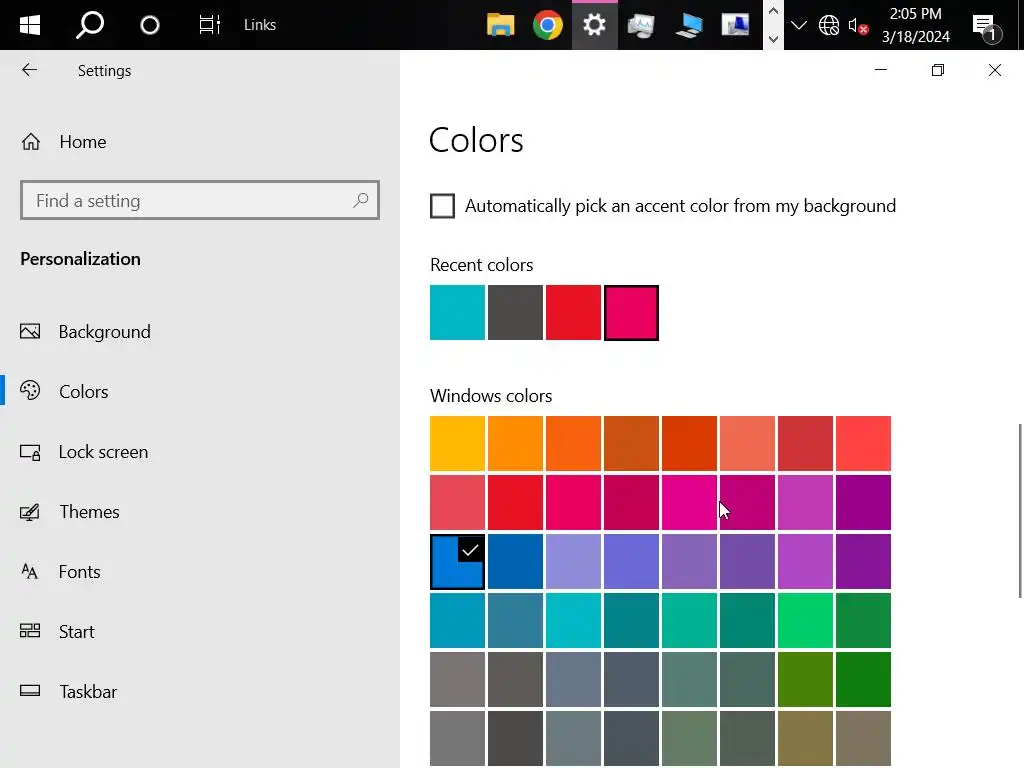Select the yellow-gold Windows color swatch
The width and height of the screenshot is (1024, 768).
(x=457, y=443)
